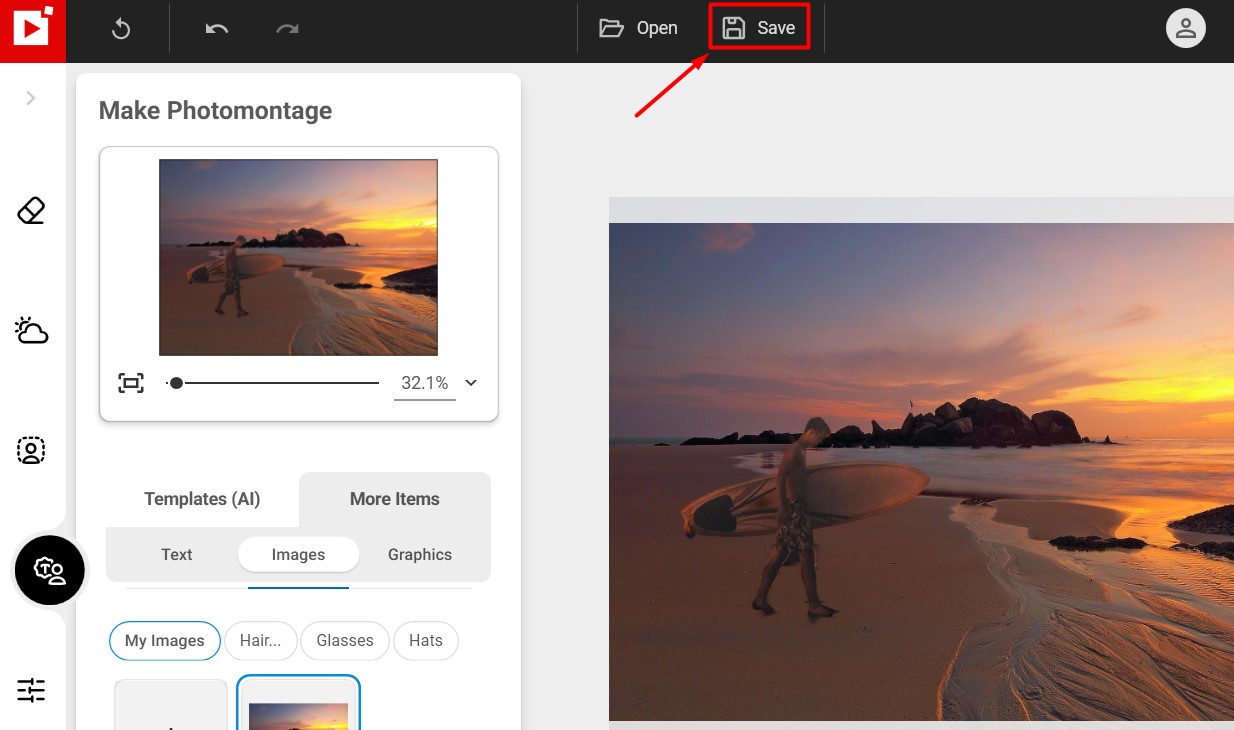Image resolution: width=1234 pixels, height=730 pixels.
Task: Choose the My Images category chip
Action: click(165, 641)
